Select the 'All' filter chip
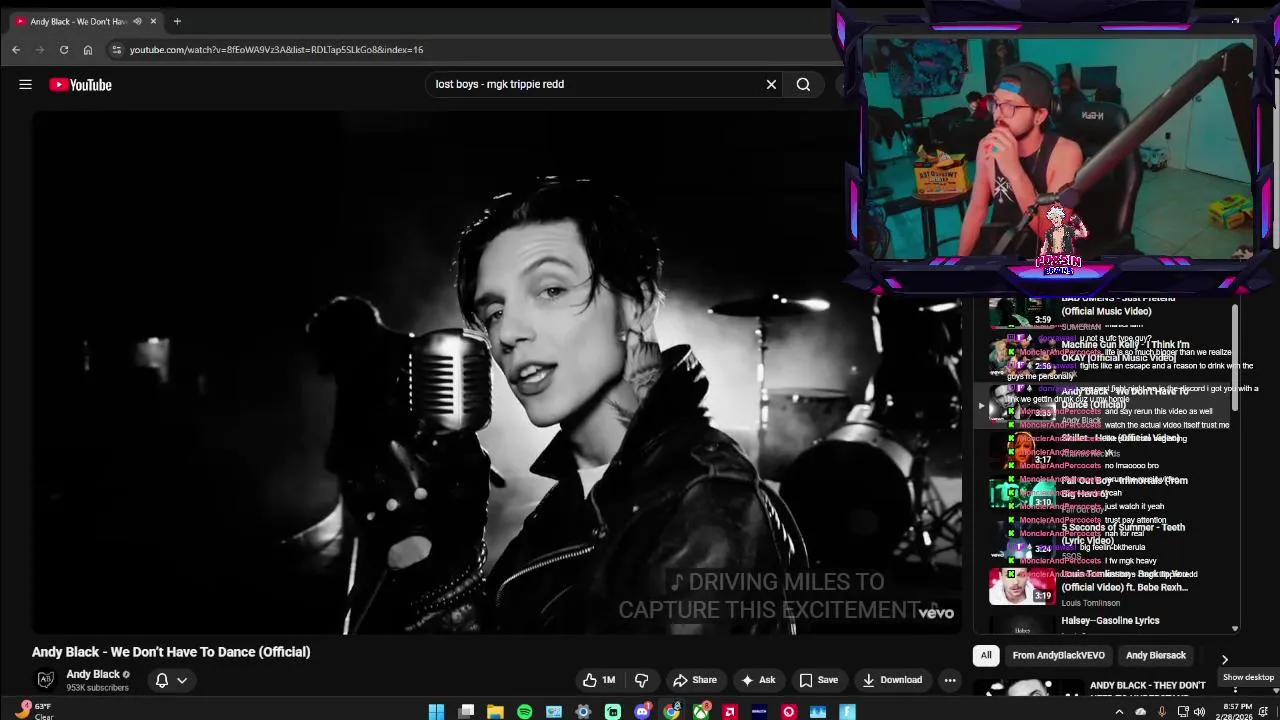This screenshot has height=720, width=1280. (x=986, y=655)
